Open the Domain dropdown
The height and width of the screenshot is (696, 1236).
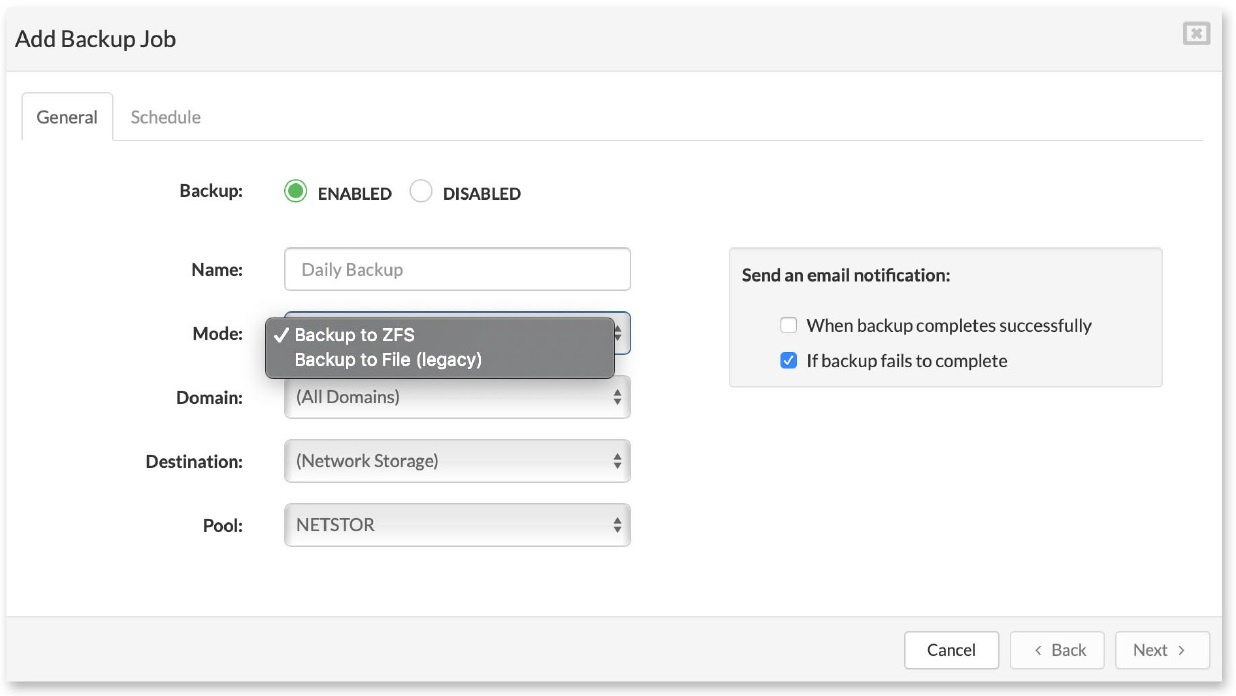click(458, 397)
